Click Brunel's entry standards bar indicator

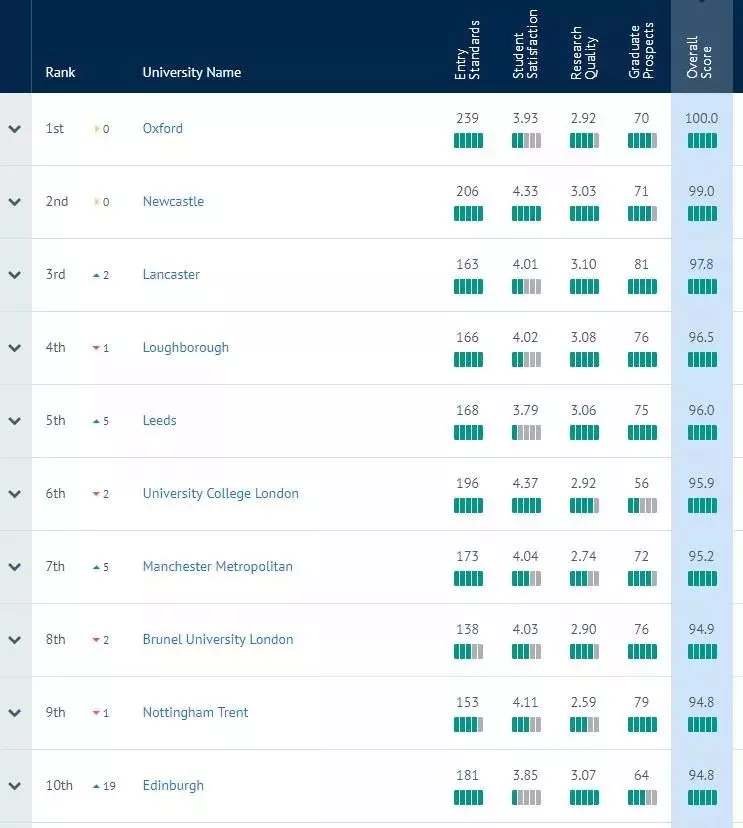468,652
